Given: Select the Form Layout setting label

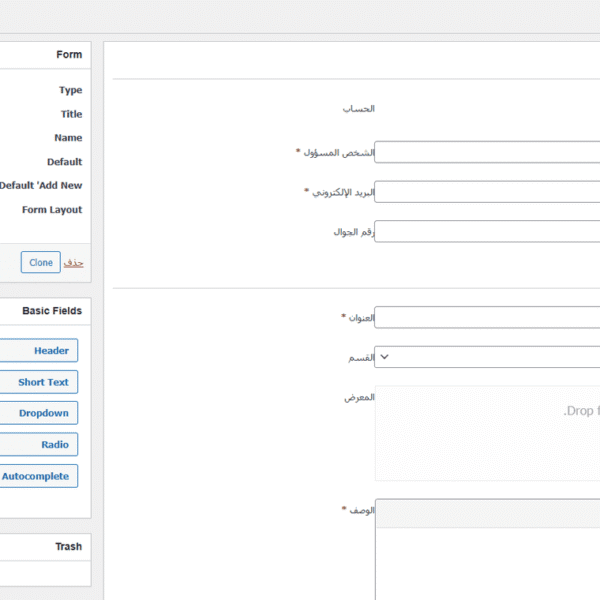Looking at the screenshot, I should click(52, 210).
